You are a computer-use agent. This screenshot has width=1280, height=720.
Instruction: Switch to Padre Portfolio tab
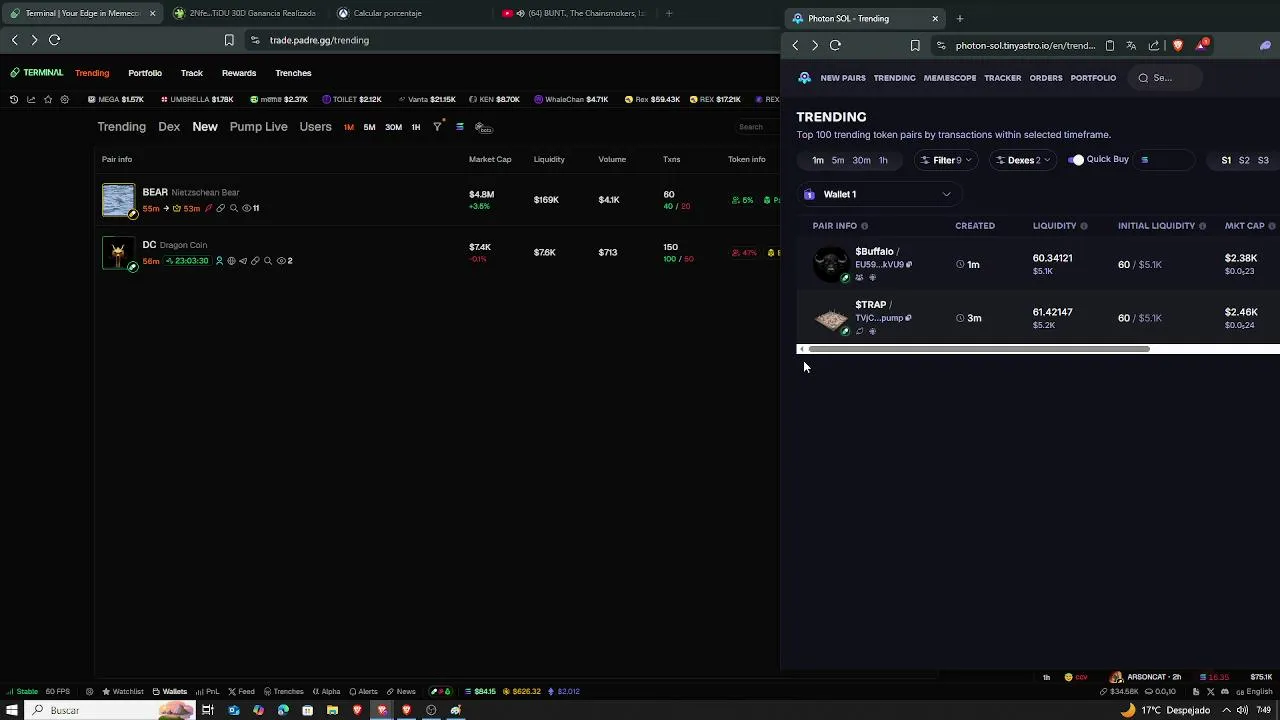tap(145, 73)
